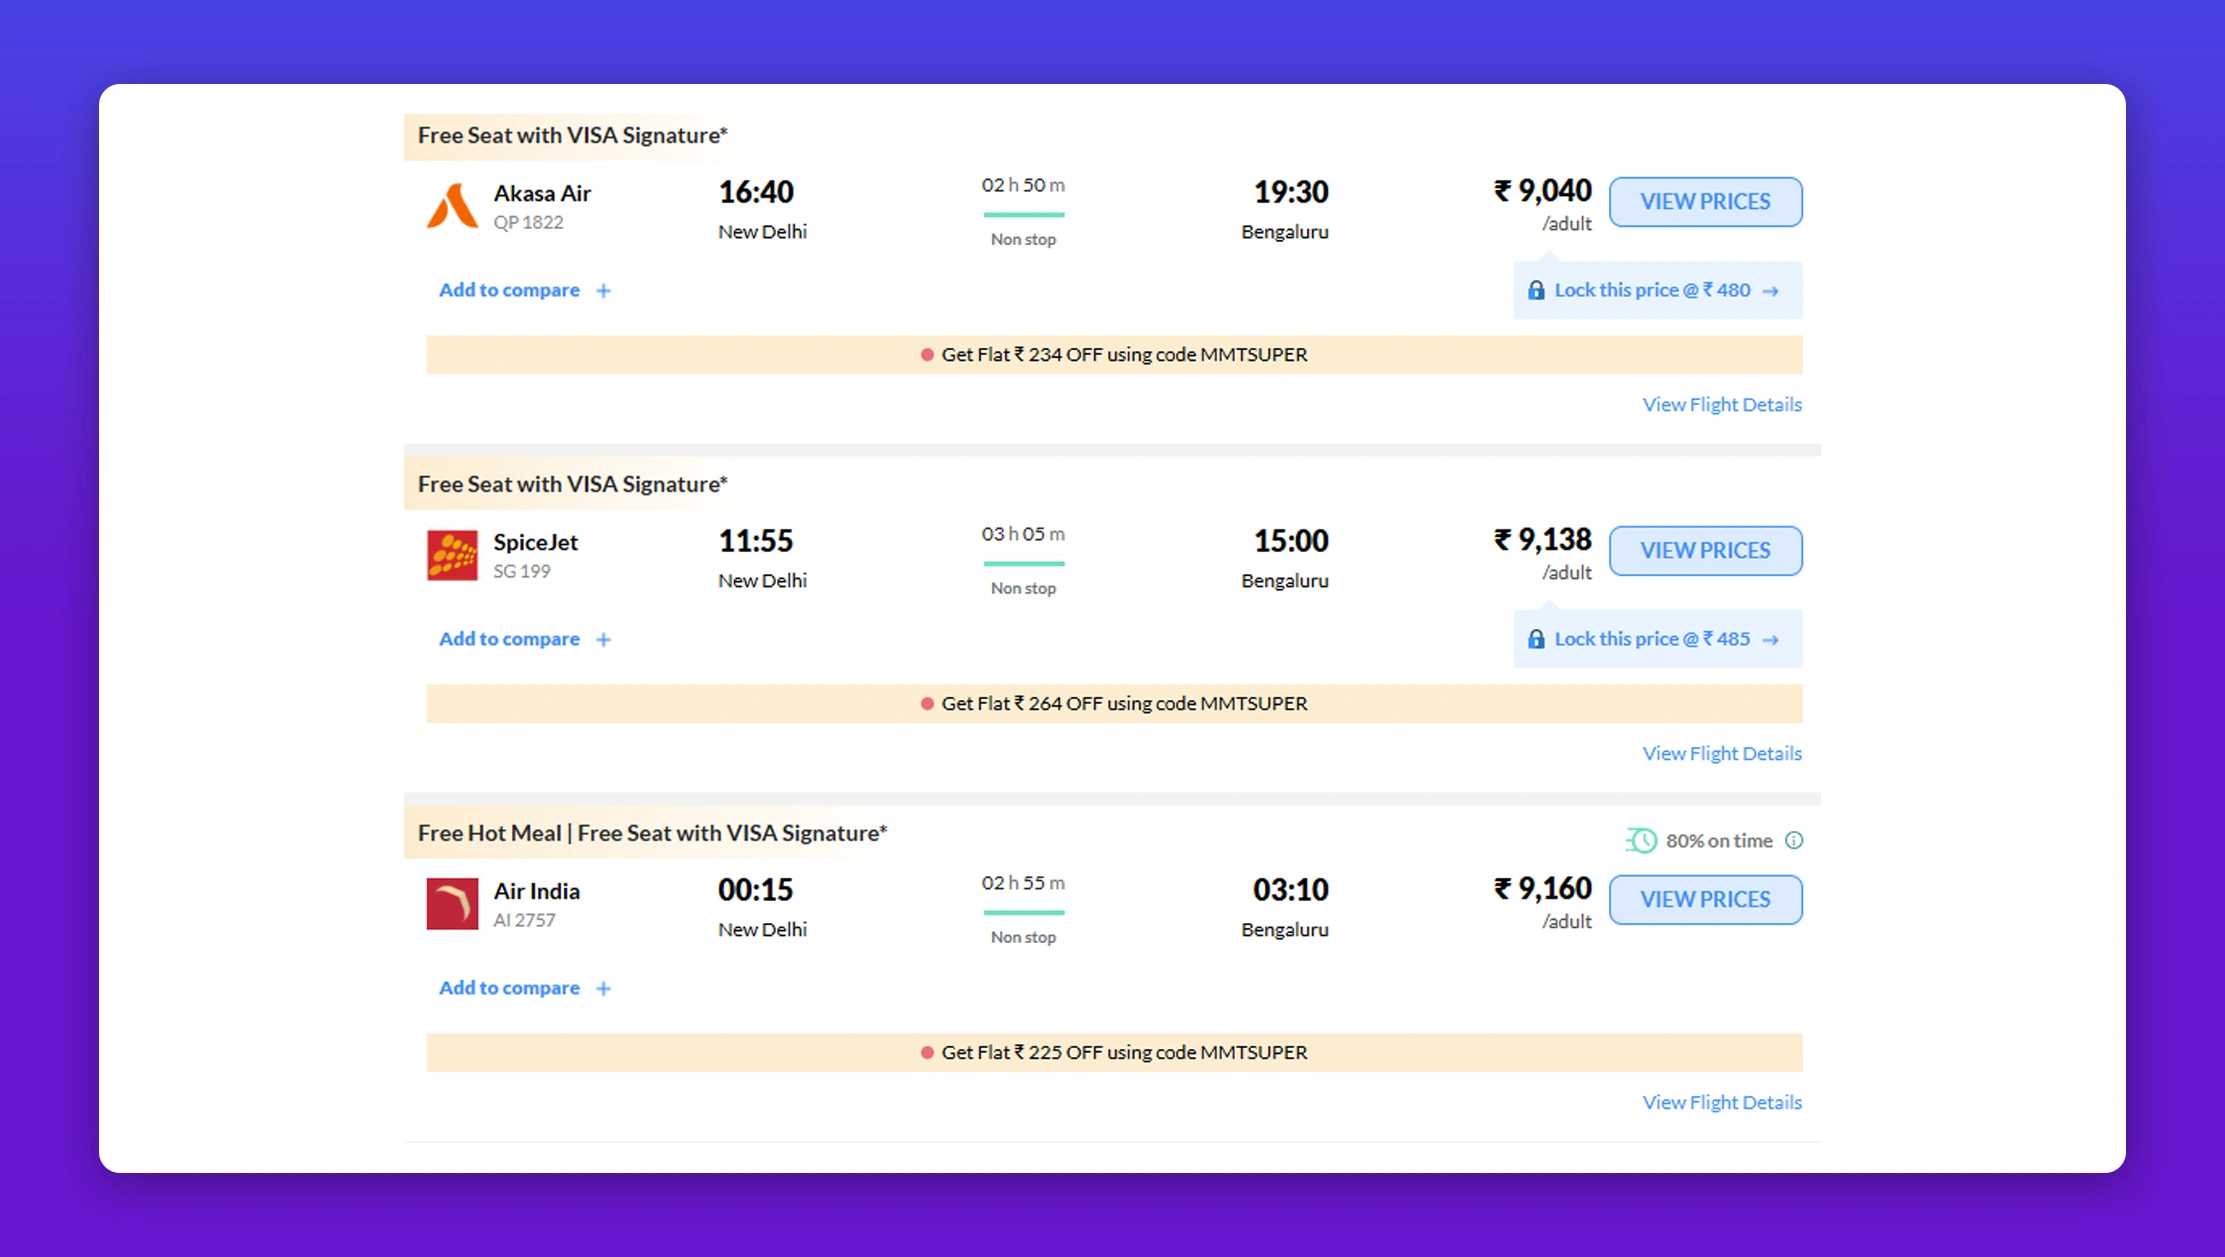Image resolution: width=2225 pixels, height=1257 pixels.
Task: Toggle Add to compare for SpiceJet flight
Action: [x=525, y=639]
